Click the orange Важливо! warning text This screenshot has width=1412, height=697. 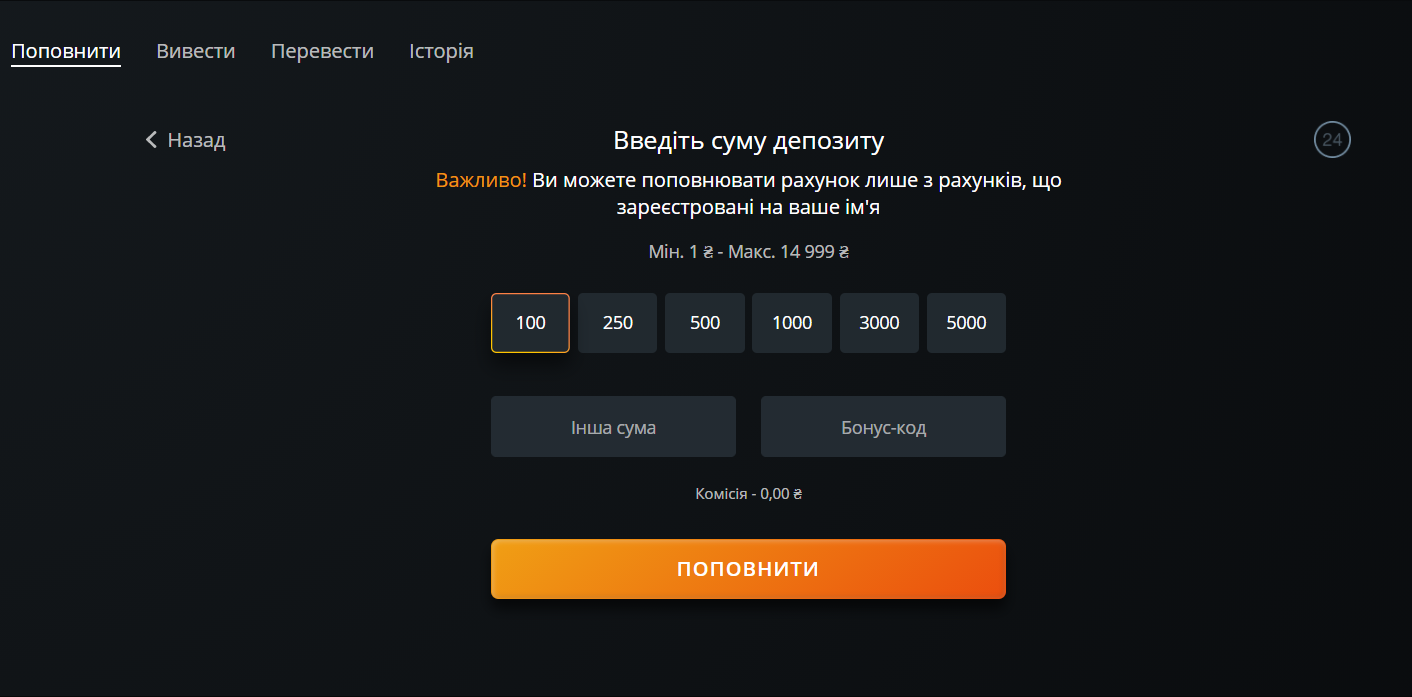(x=481, y=181)
